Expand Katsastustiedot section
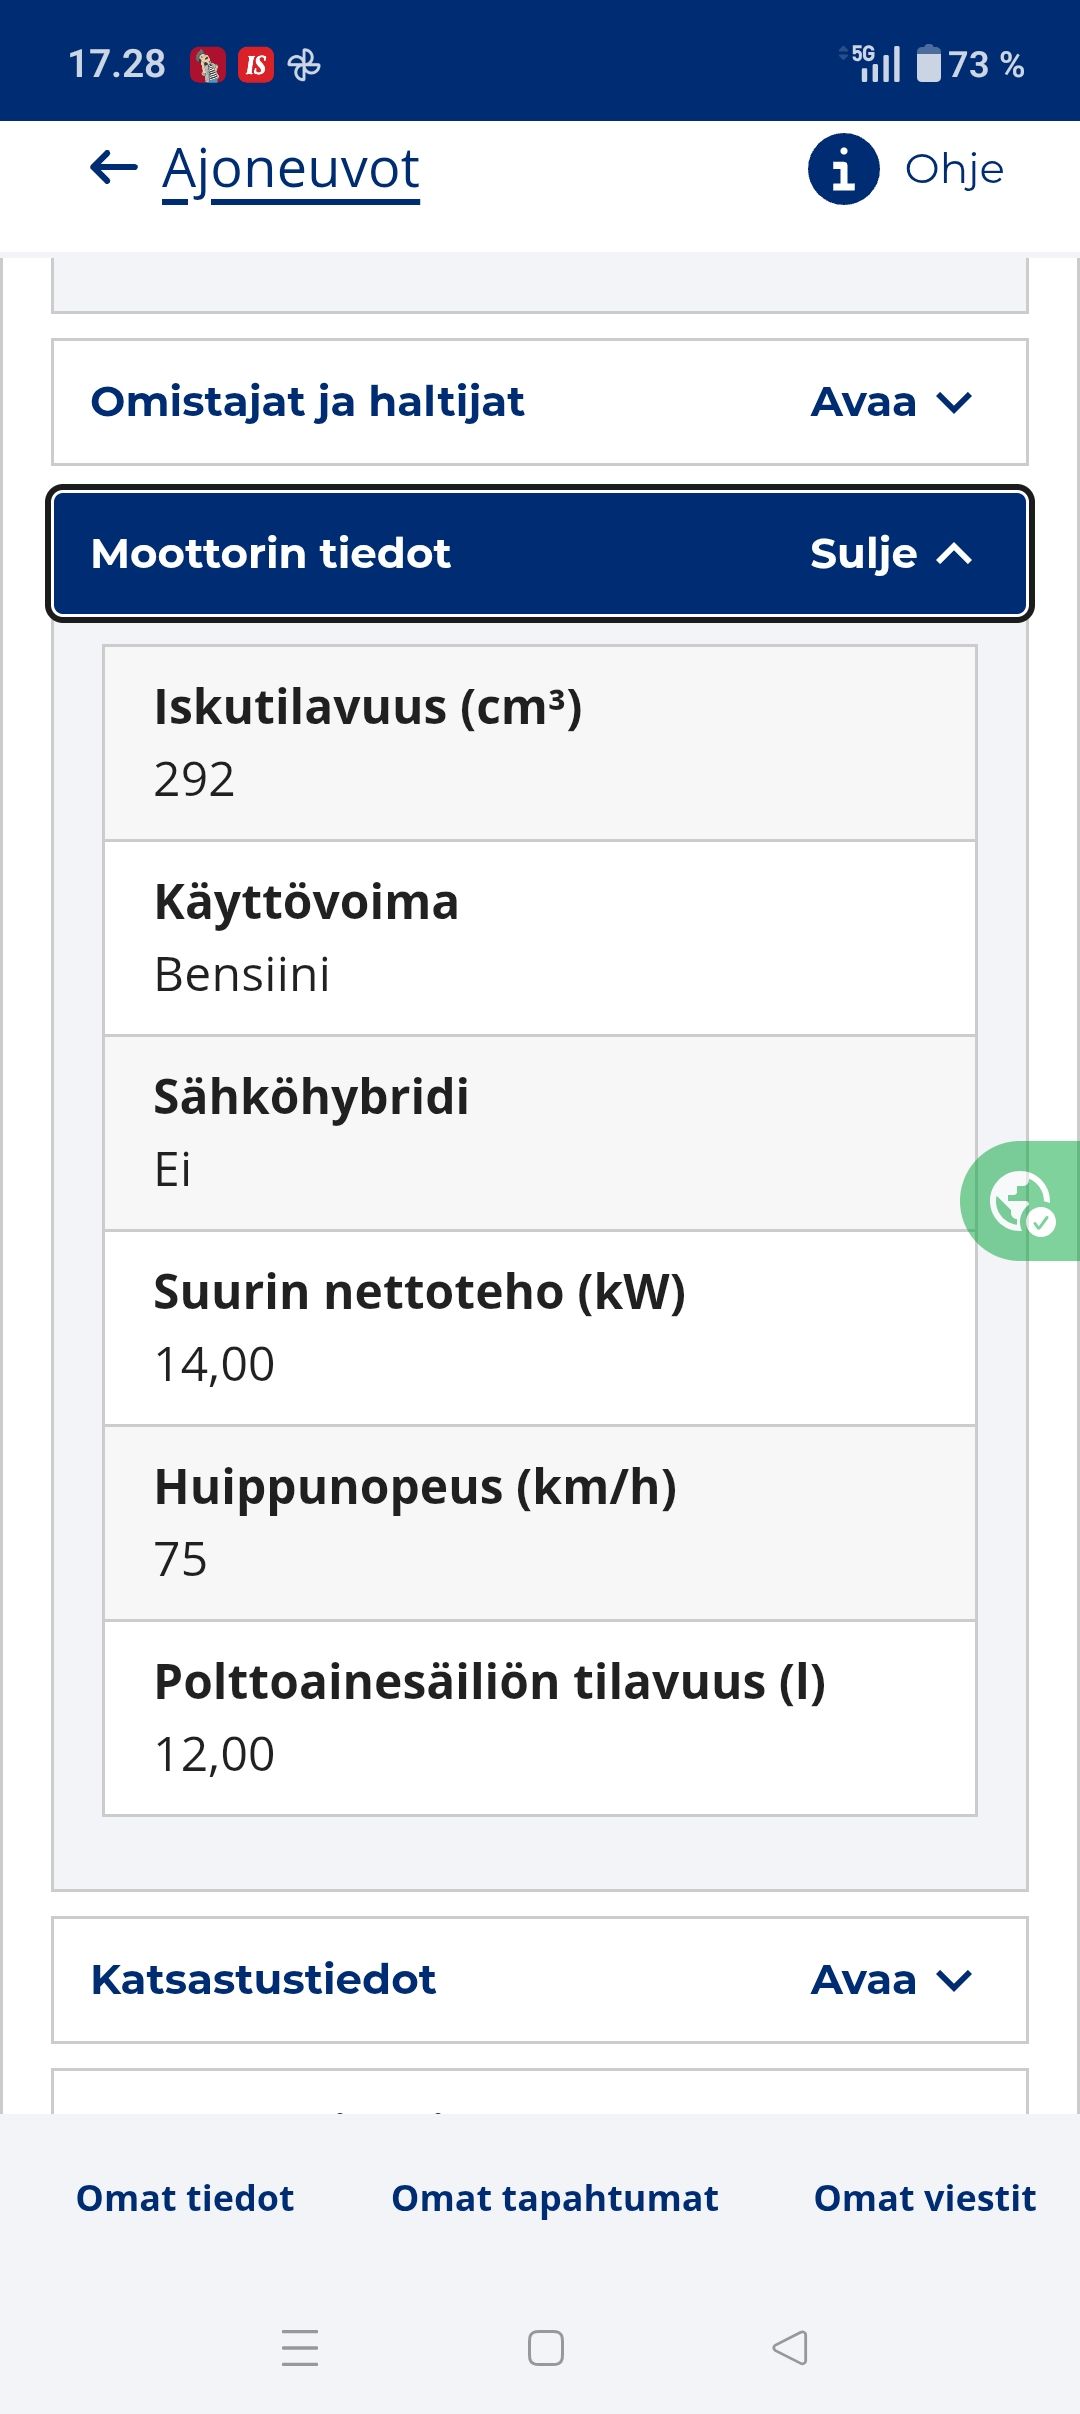Image resolution: width=1080 pixels, height=2414 pixels. (540, 1980)
